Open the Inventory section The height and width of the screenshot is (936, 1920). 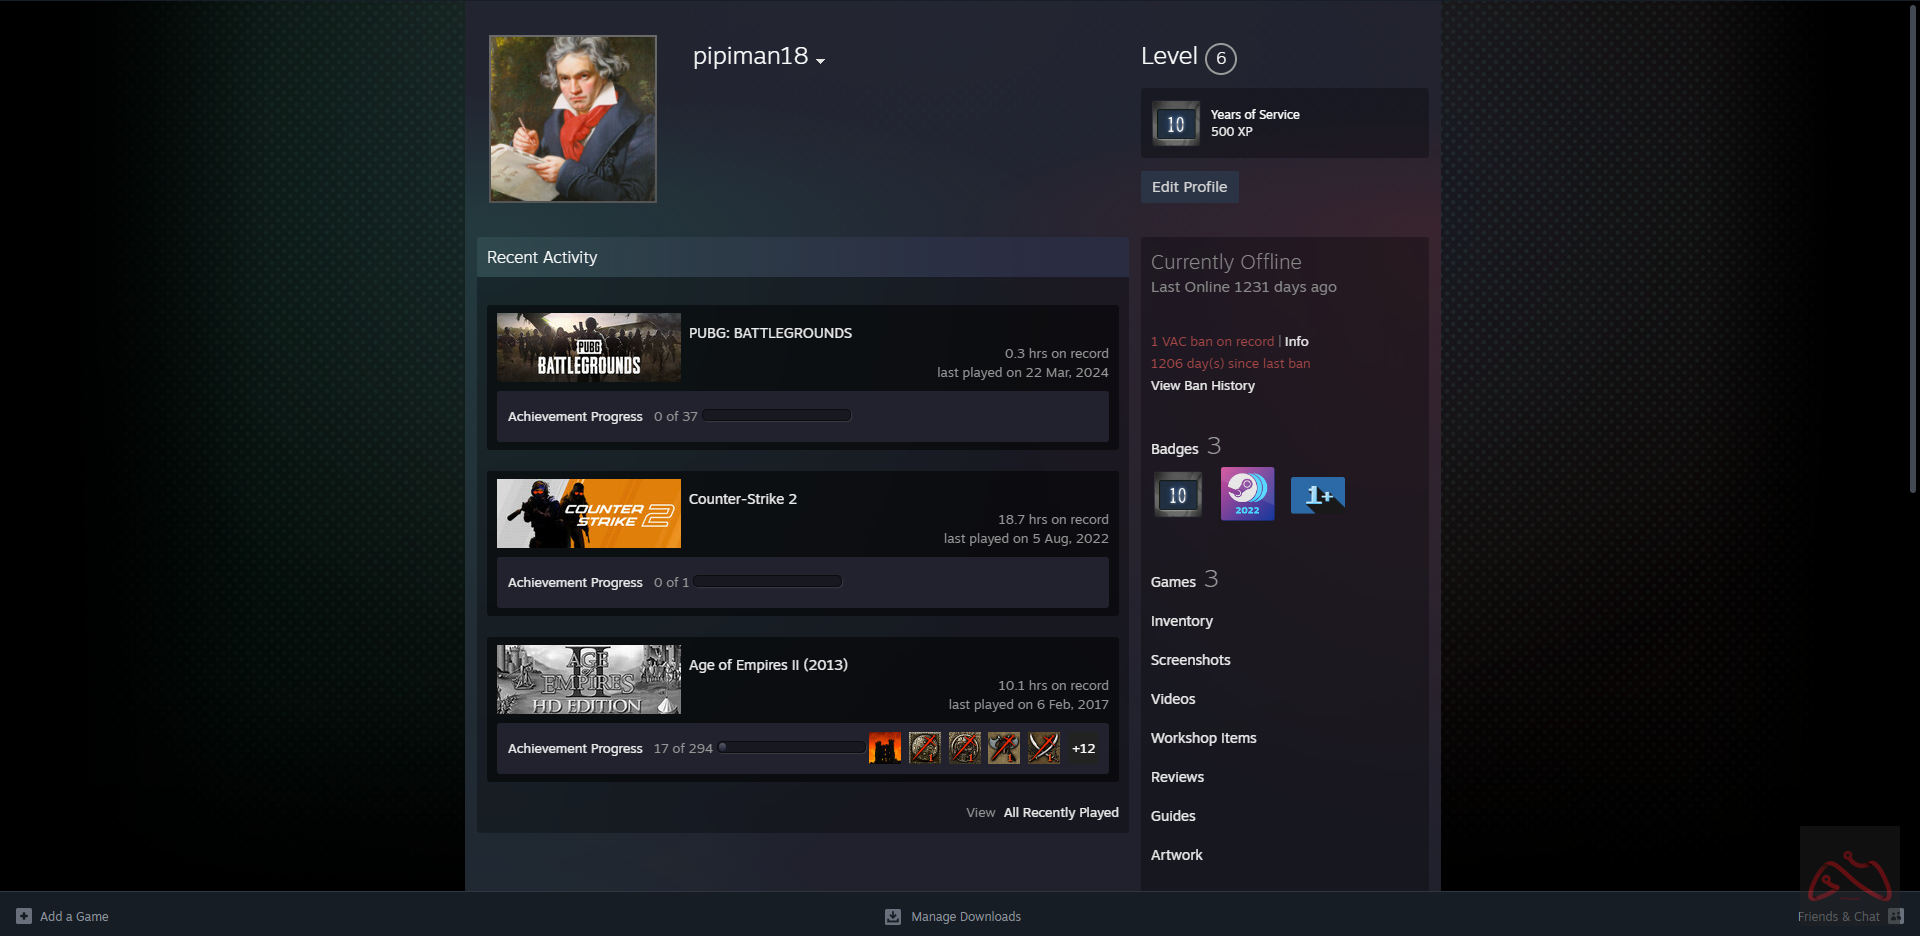(1181, 621)
